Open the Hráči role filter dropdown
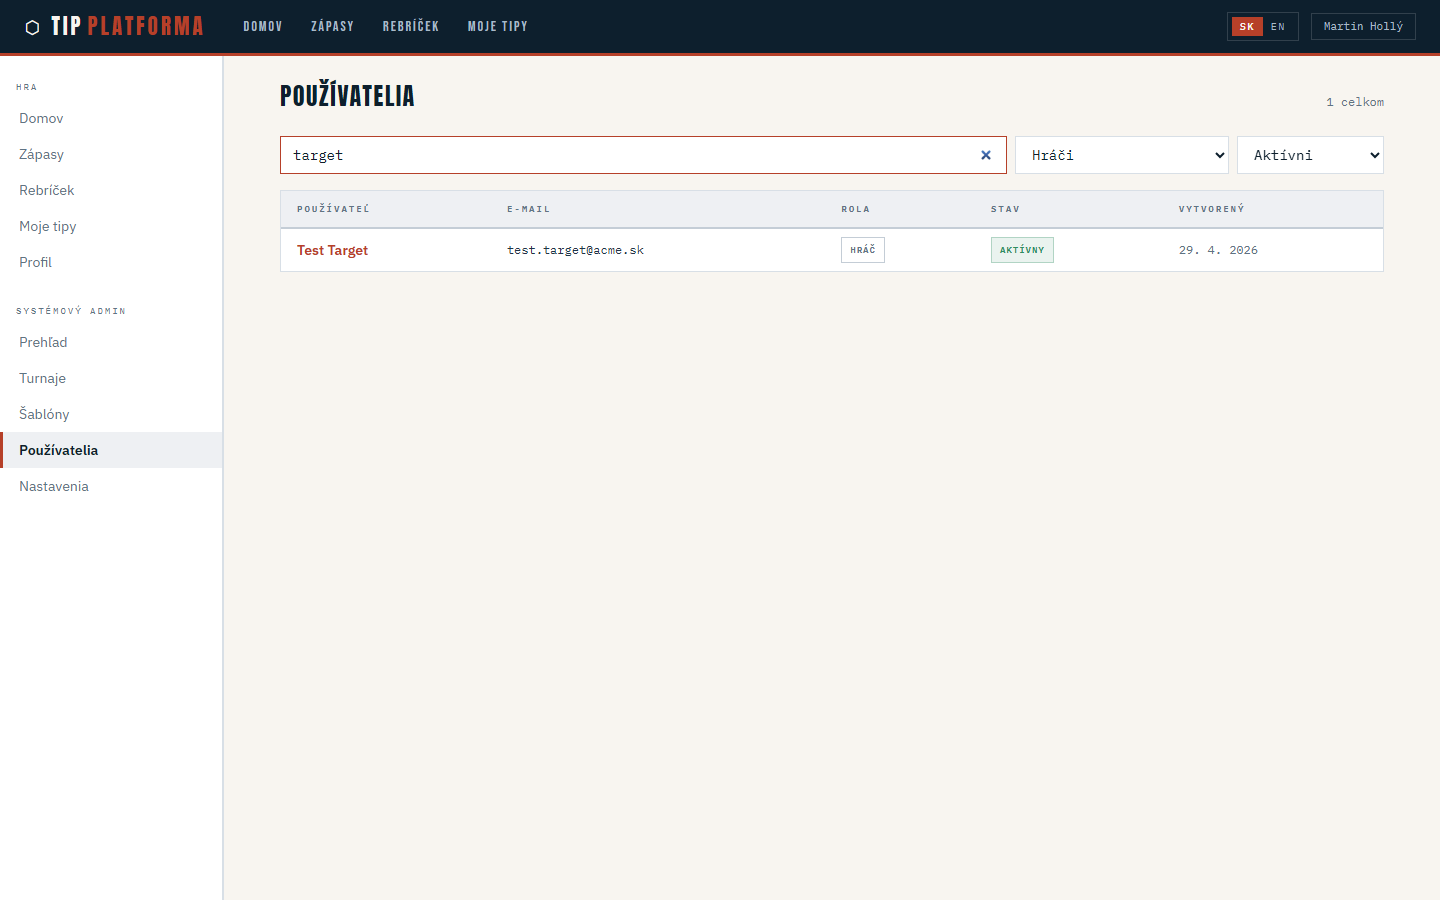The height and width of the screenshot is (900, 1440). (1121, 155)
